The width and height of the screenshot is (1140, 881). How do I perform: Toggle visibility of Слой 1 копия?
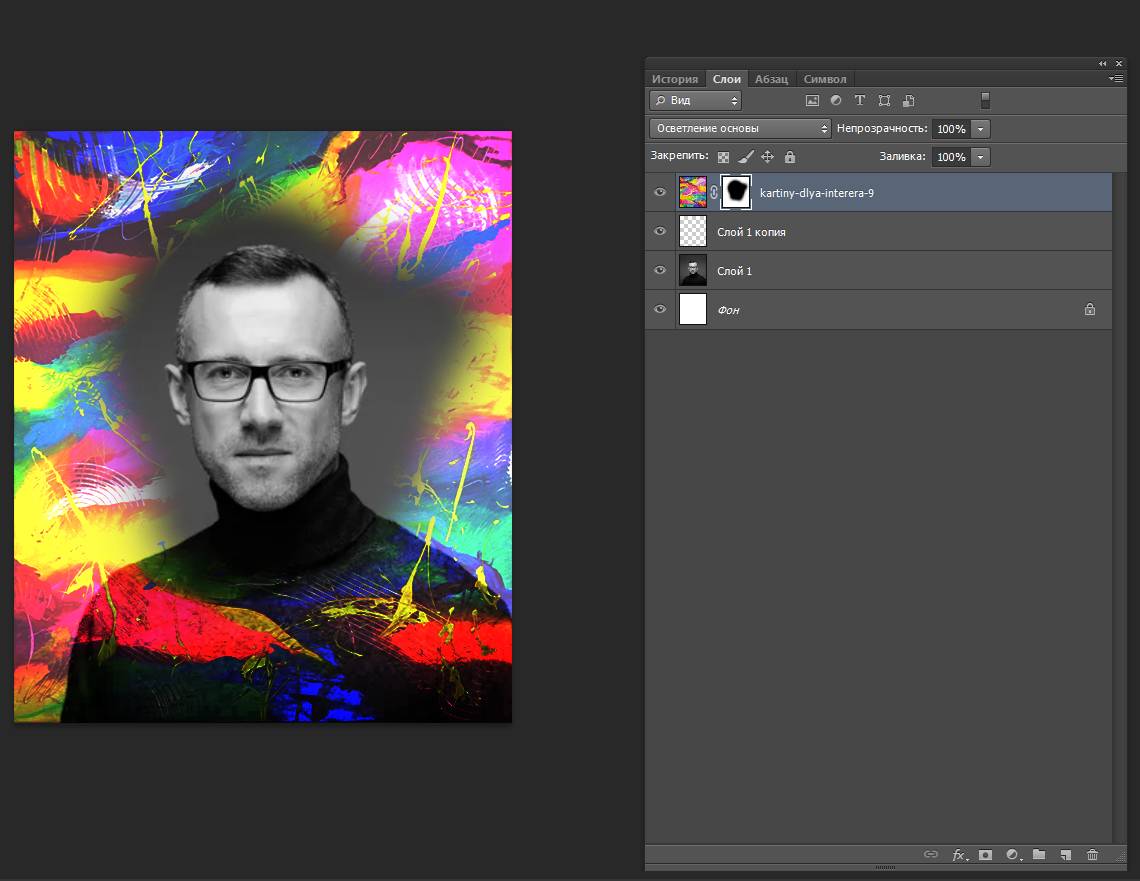coord(660,231)
